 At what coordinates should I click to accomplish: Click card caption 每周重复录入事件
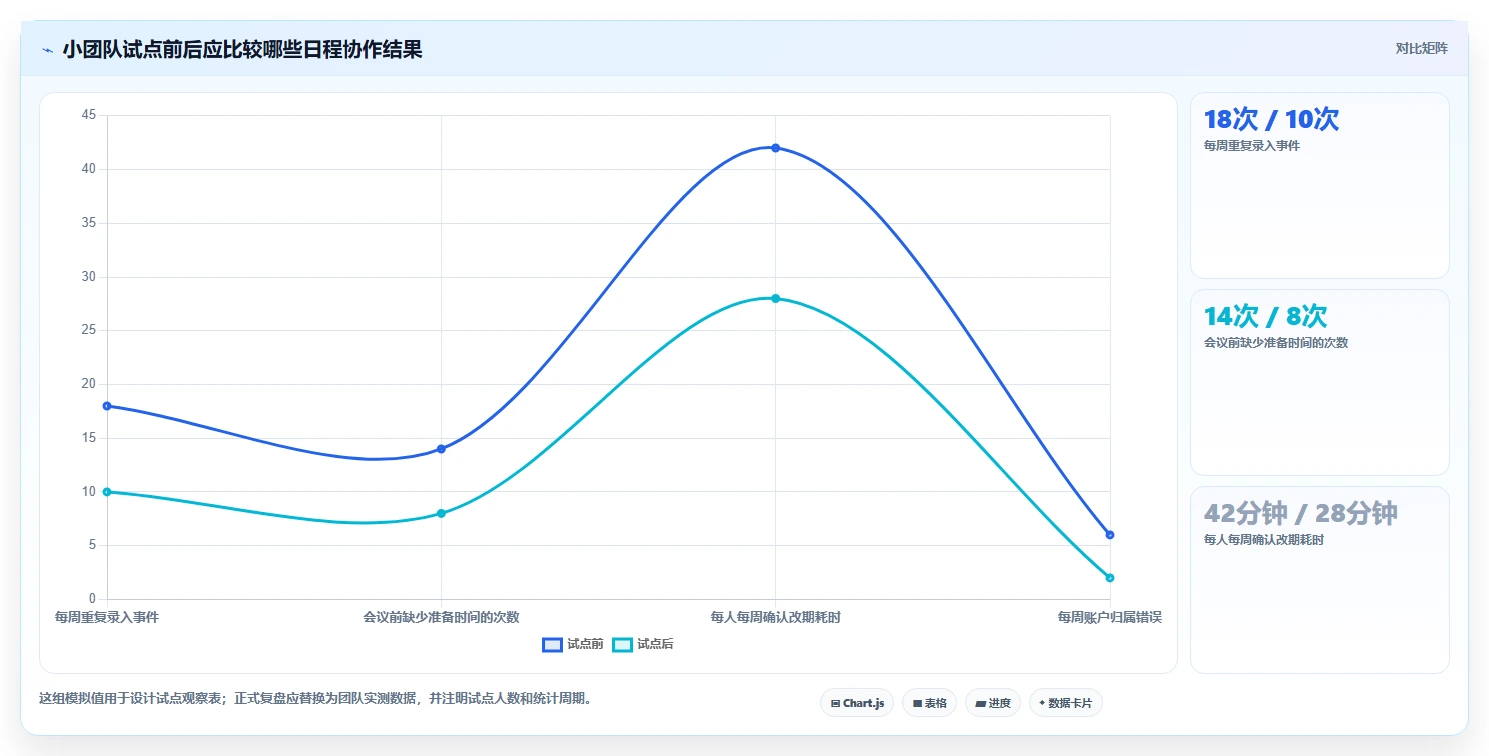[x=1252, y=146]
